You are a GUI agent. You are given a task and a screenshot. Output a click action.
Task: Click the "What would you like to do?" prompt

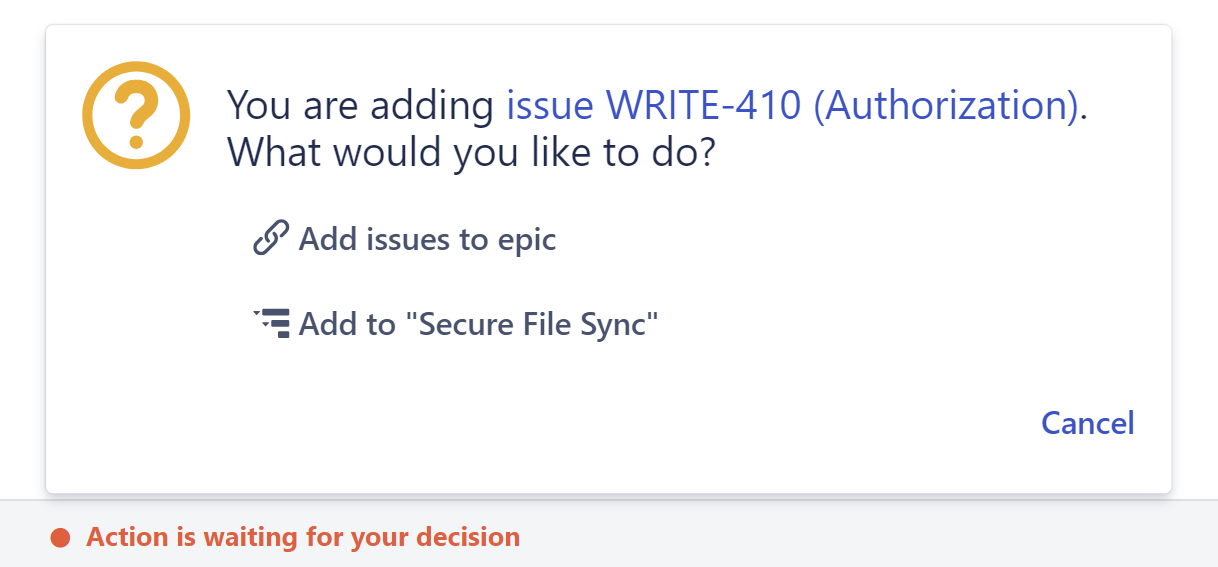471,155
